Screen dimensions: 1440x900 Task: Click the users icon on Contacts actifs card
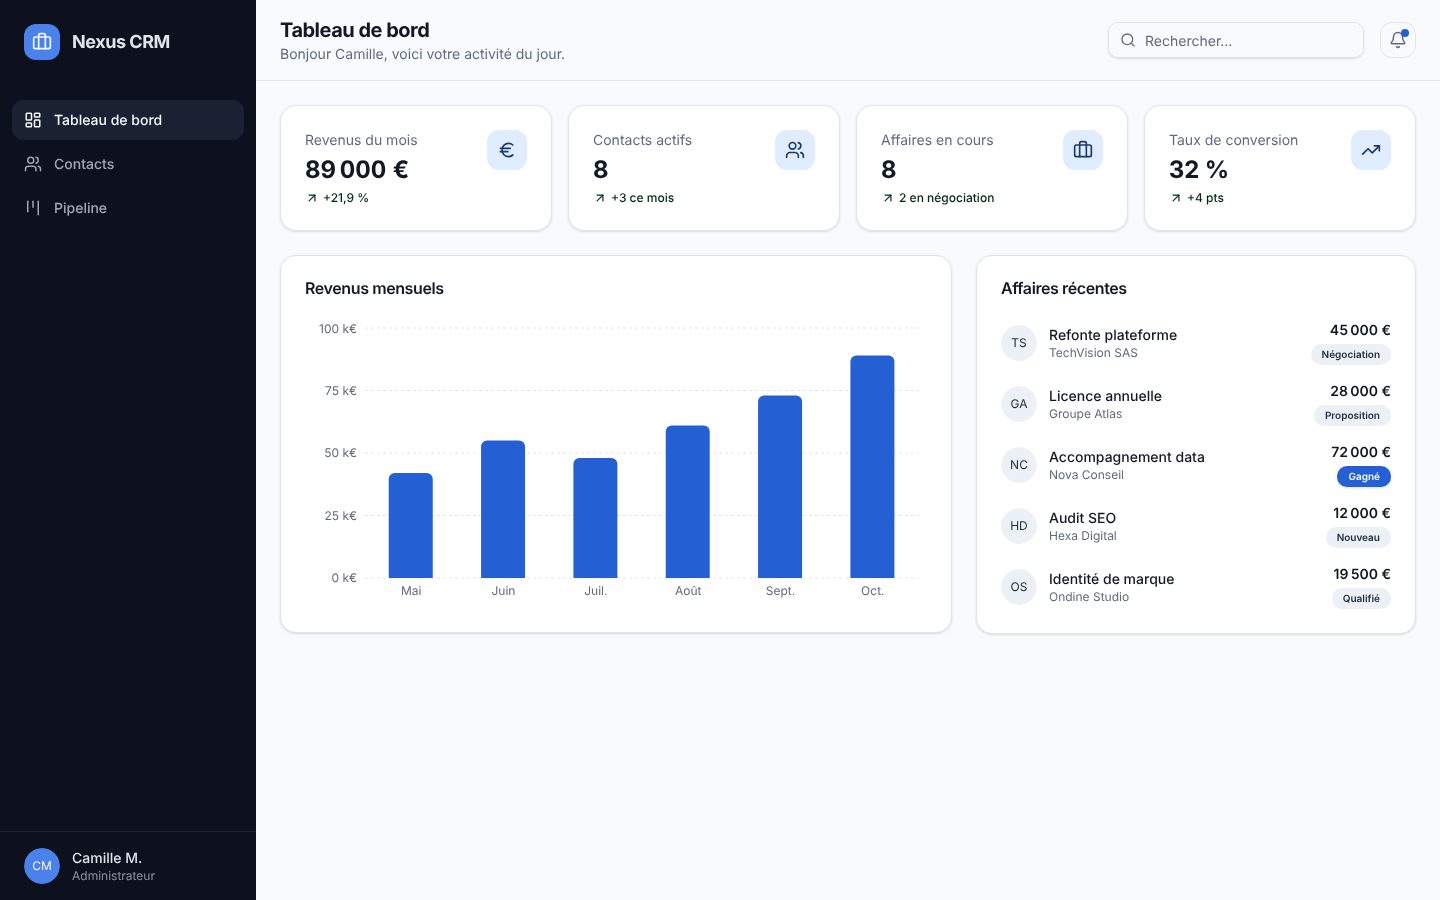[795, 150]
